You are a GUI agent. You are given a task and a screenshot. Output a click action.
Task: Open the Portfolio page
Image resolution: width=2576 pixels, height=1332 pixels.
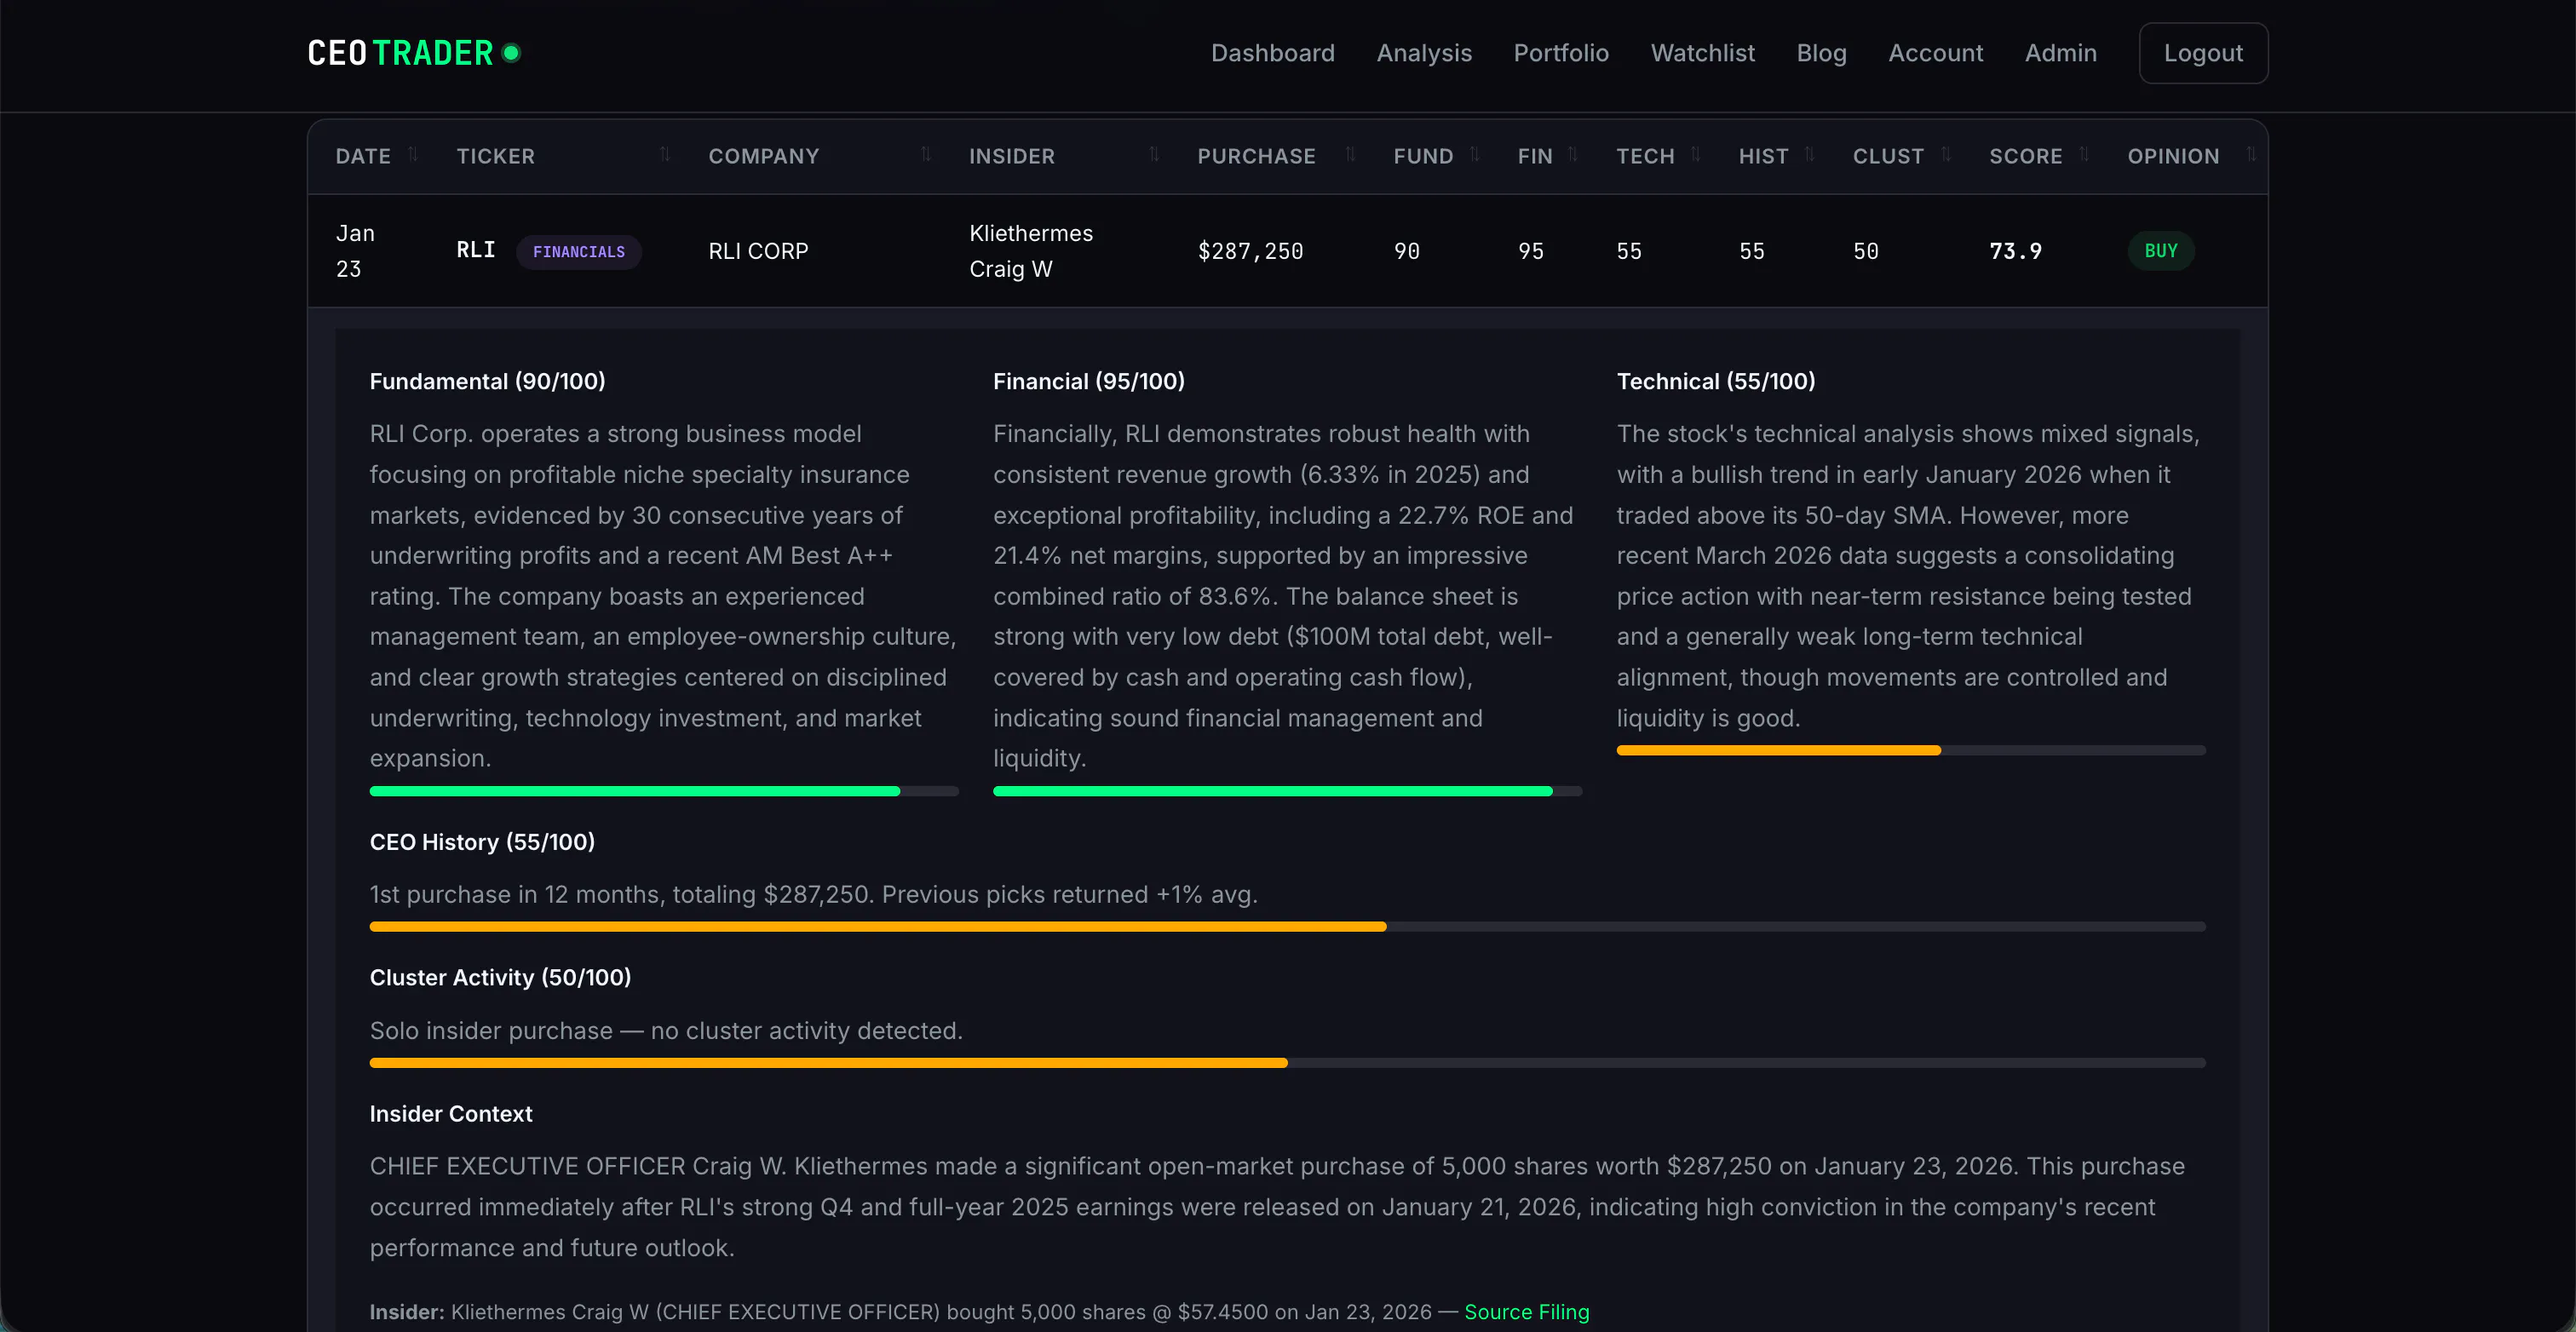tap(1561, 53)
